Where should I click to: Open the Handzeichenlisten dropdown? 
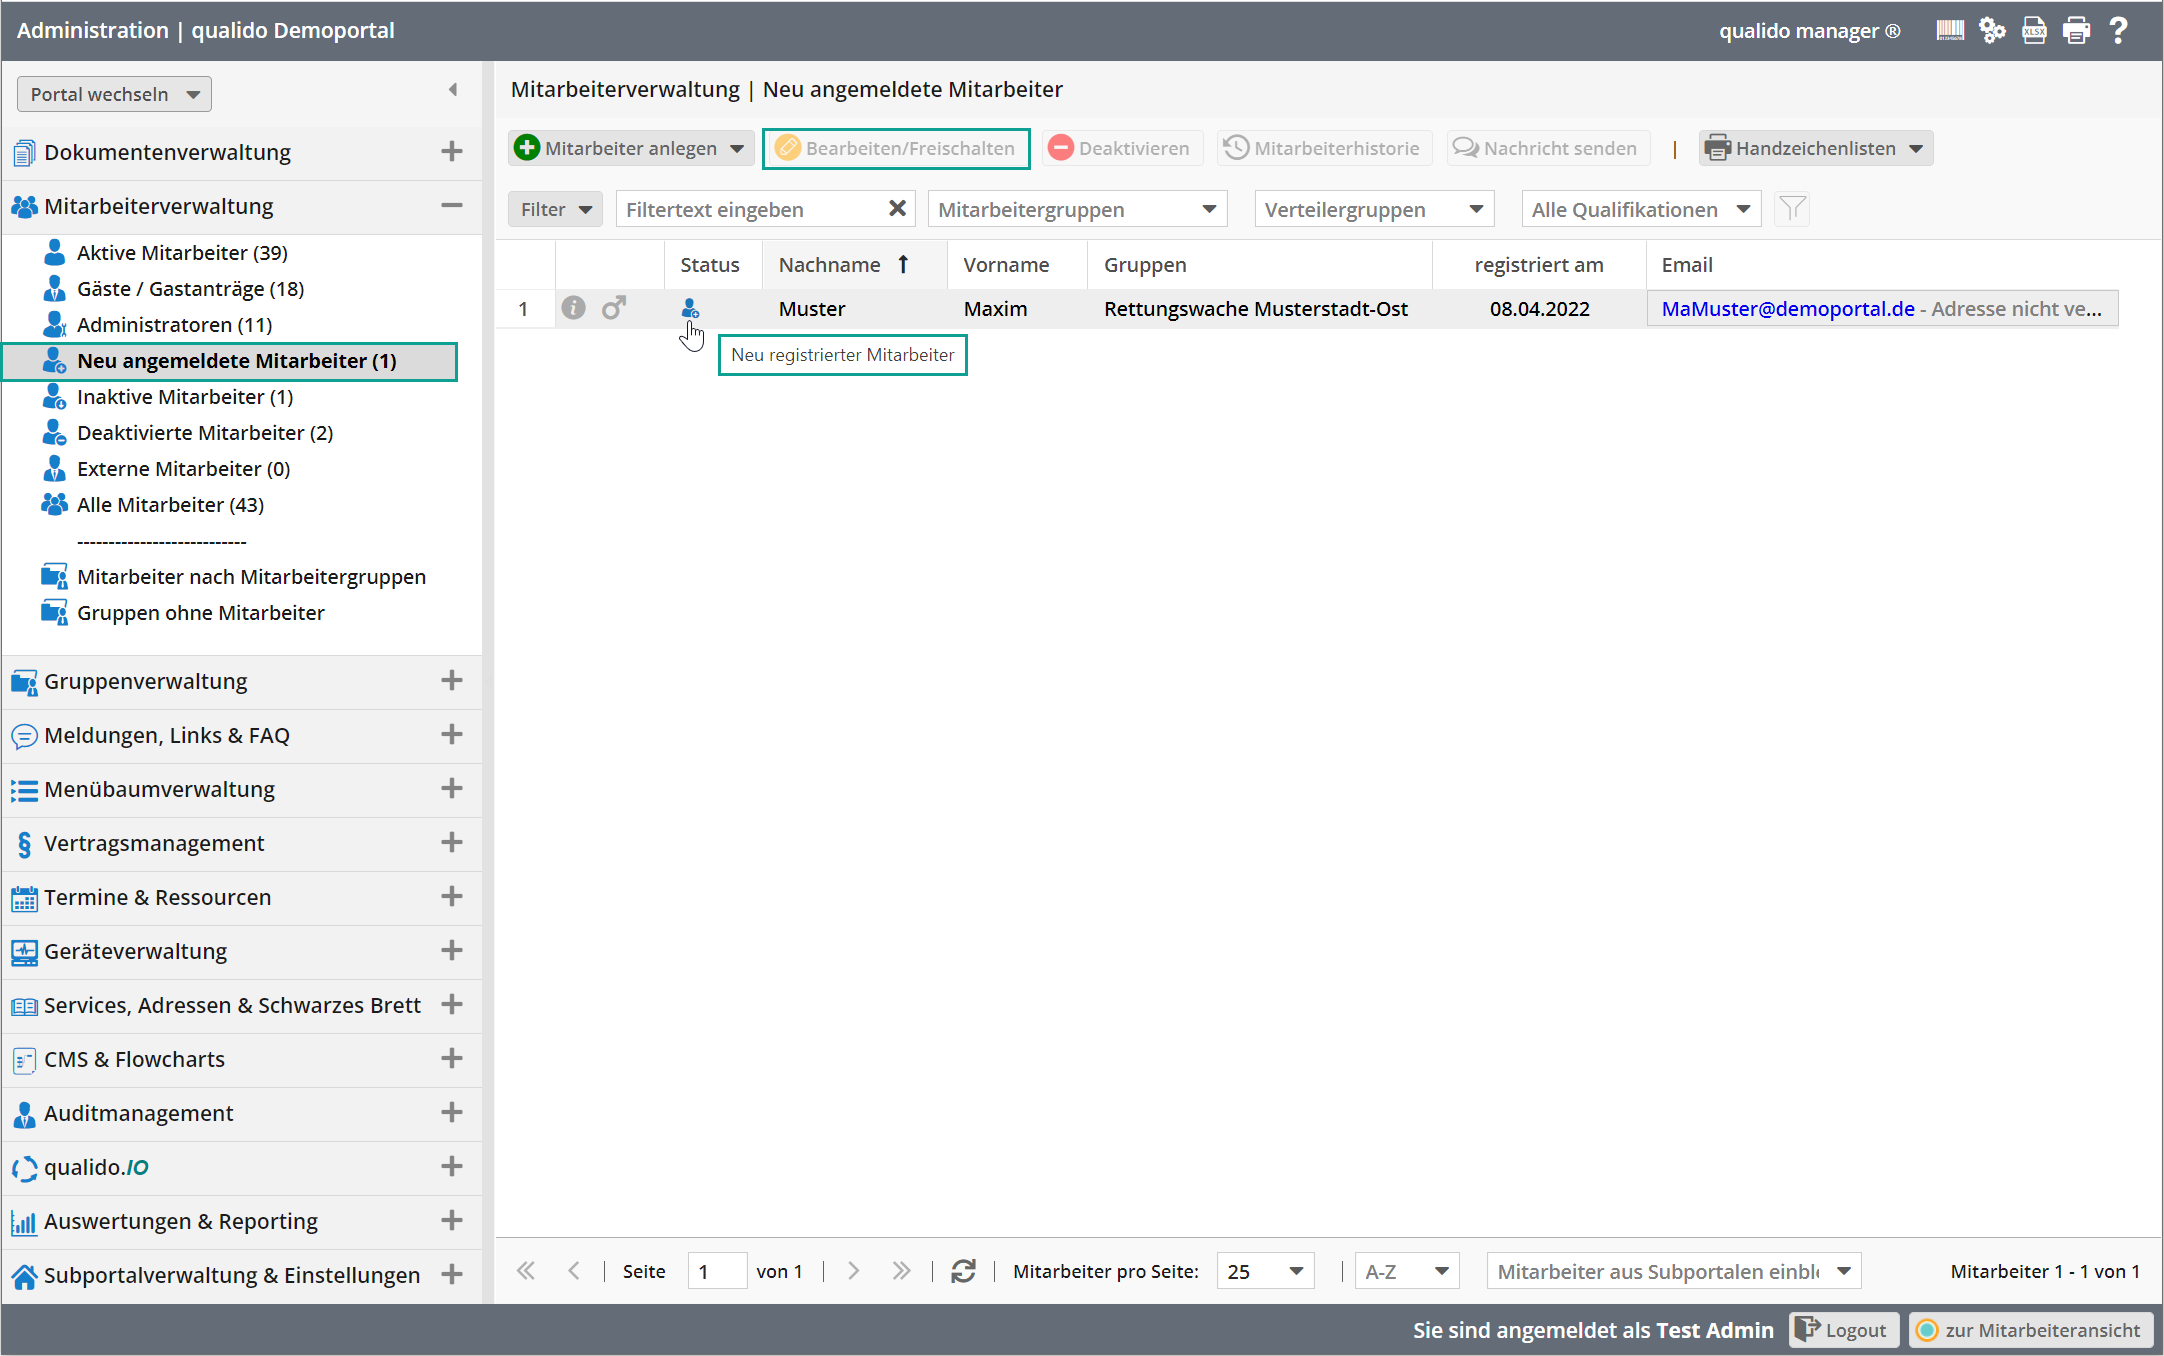1816,148
